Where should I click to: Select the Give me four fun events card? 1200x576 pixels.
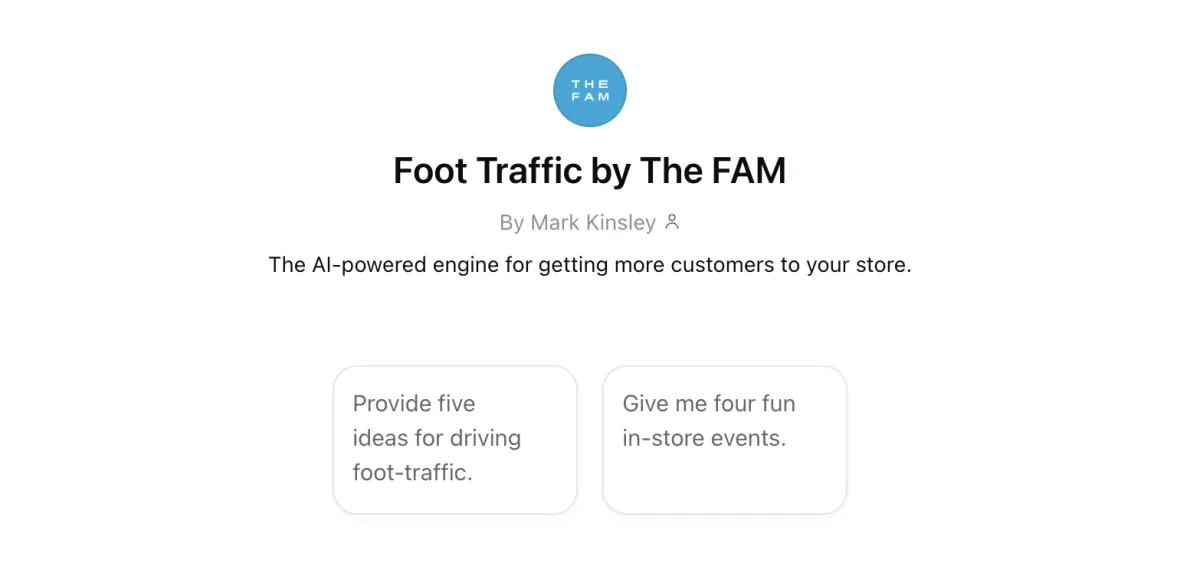(725, 440)
